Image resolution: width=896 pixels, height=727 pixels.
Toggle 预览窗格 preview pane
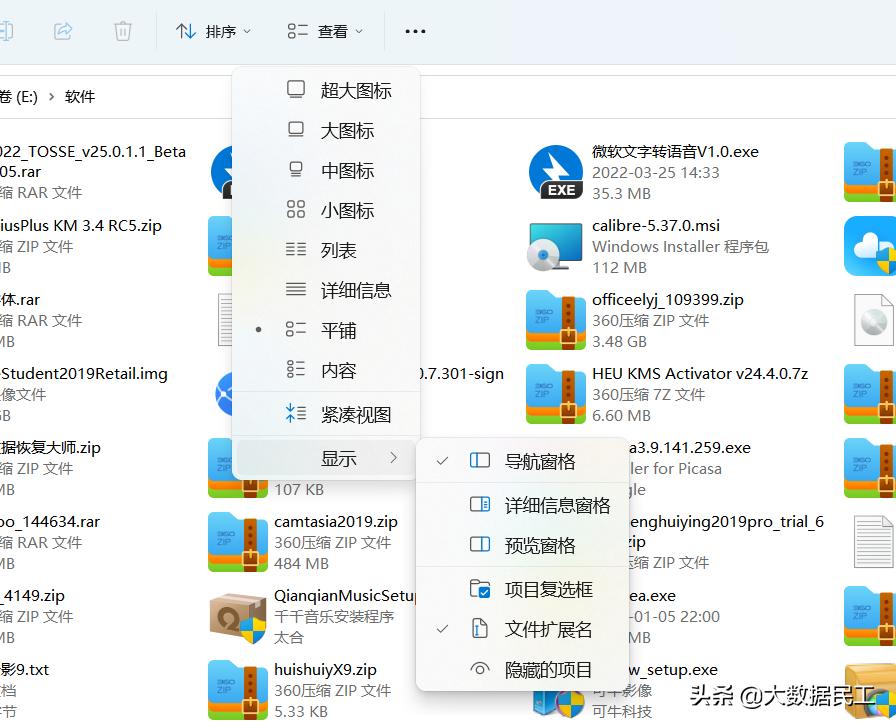521,545
